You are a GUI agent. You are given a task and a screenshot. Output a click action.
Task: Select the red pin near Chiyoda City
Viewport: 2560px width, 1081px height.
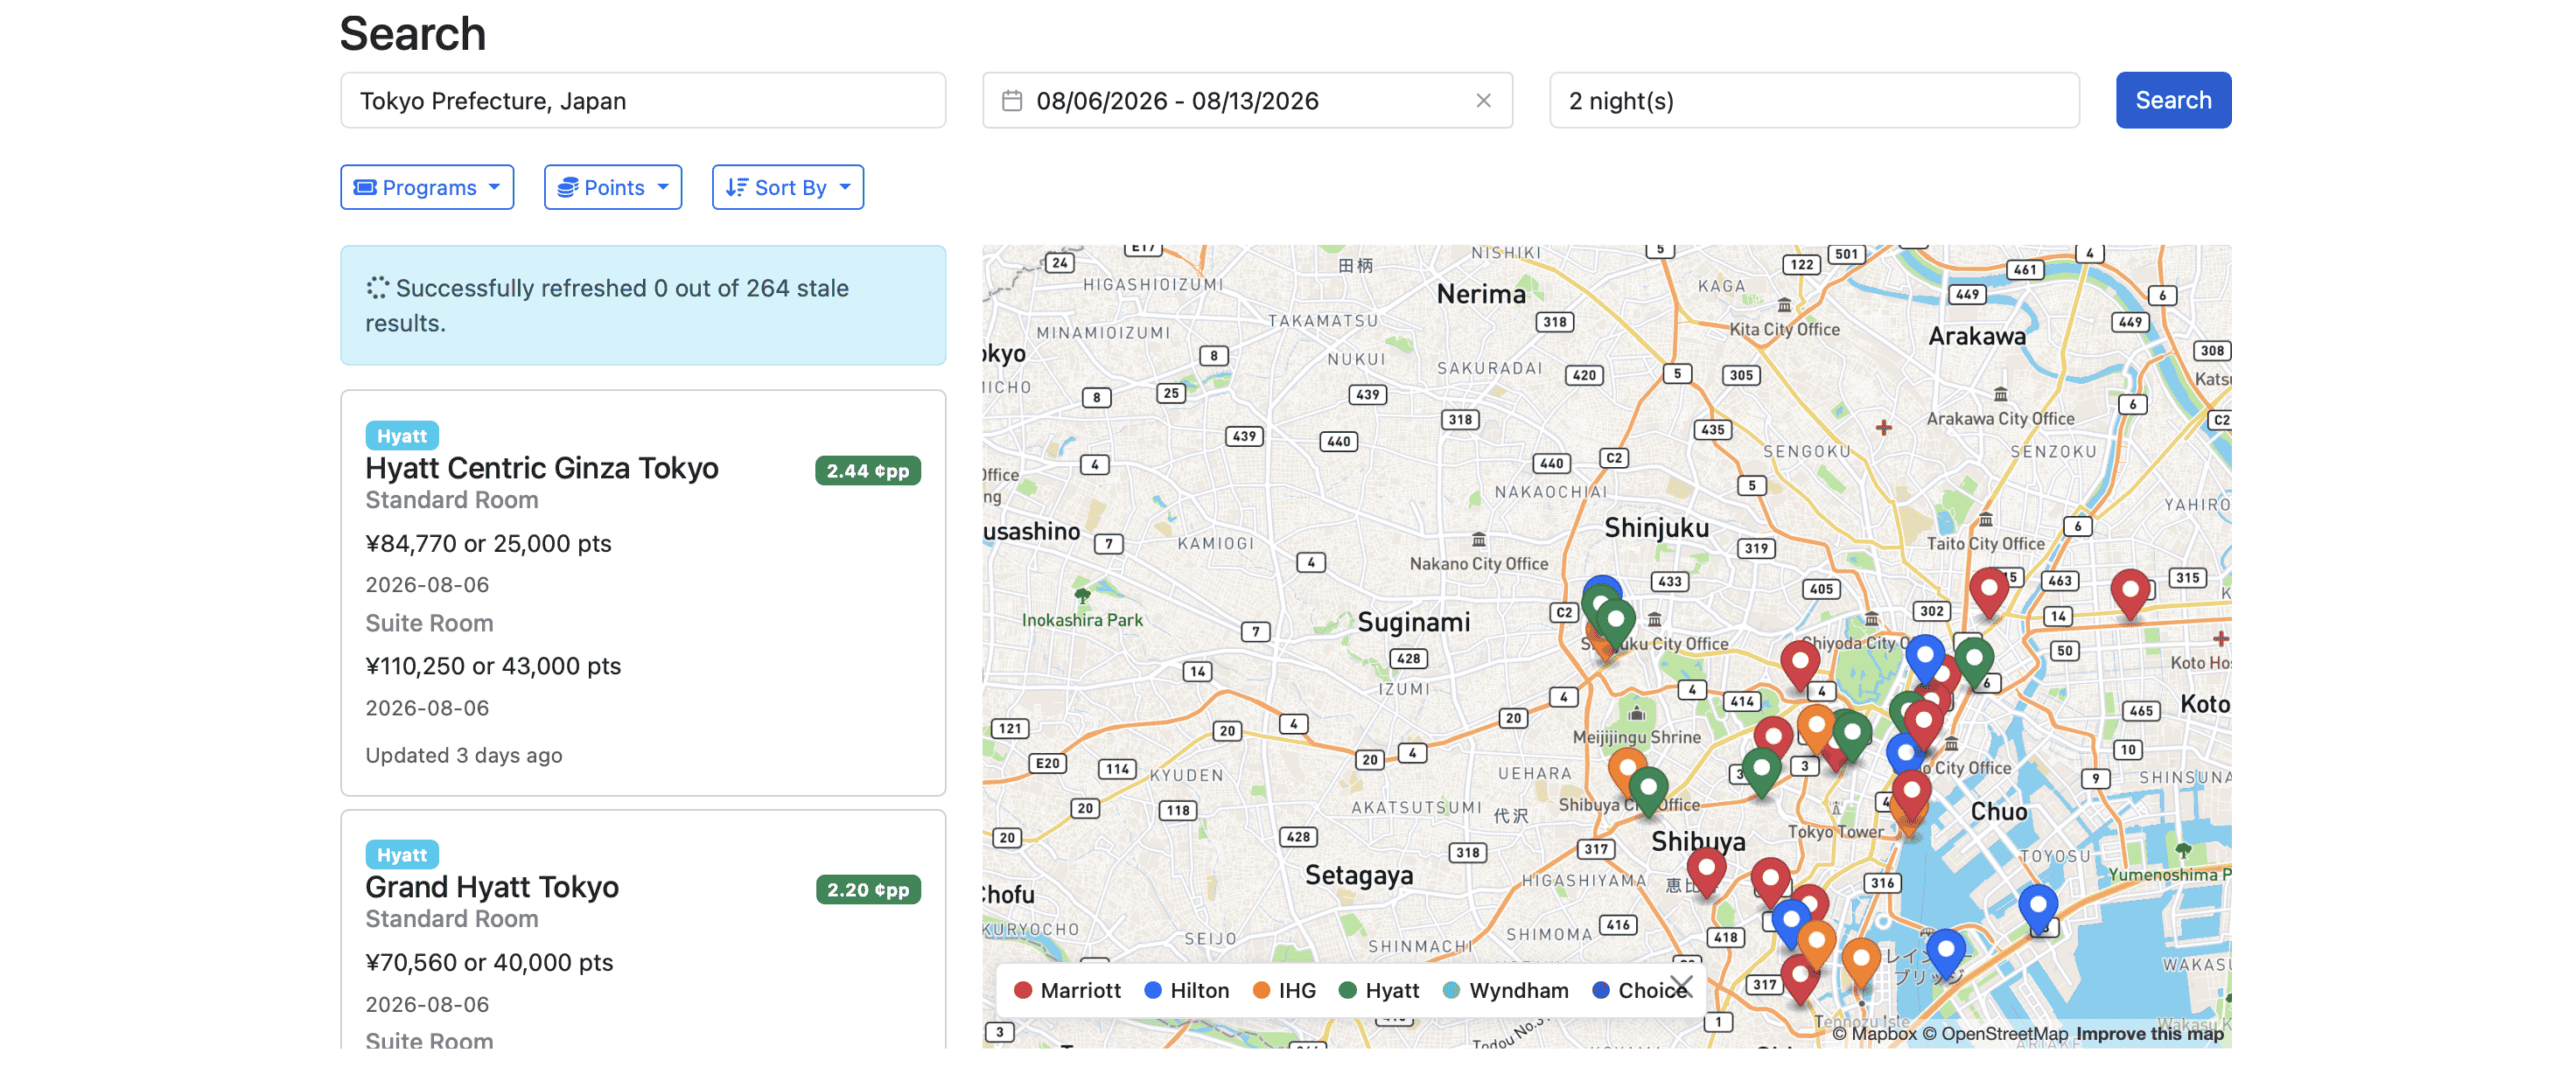click(1799, 661)
